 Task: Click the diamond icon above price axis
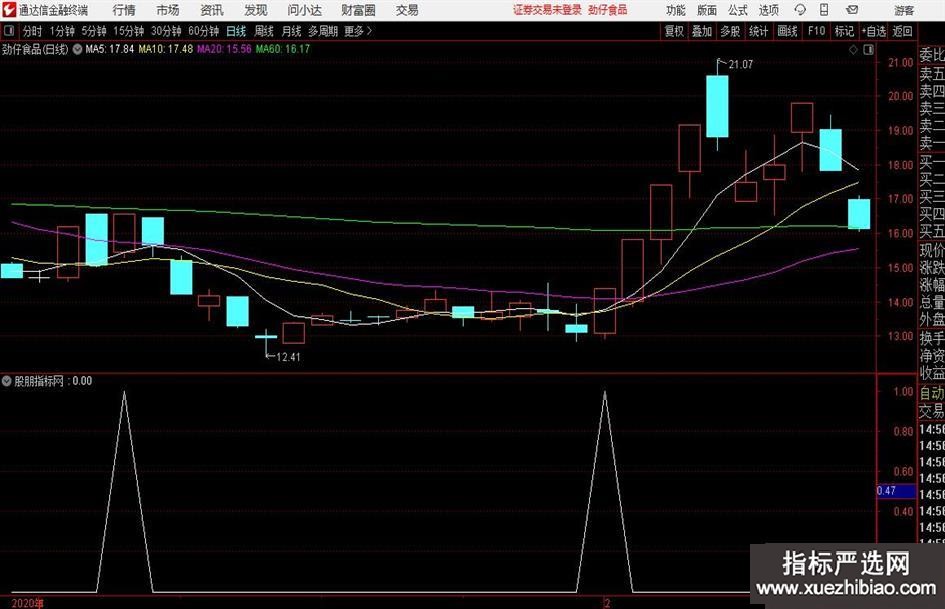tap(851, 48)
